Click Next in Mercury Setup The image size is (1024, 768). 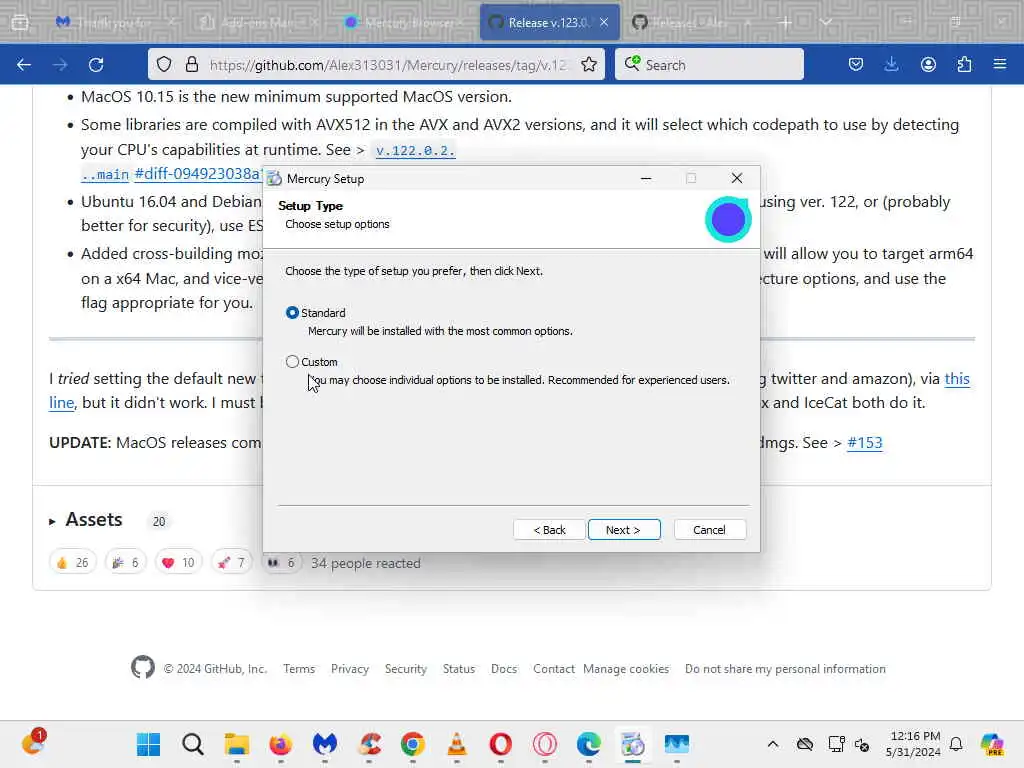click(624, 530)
